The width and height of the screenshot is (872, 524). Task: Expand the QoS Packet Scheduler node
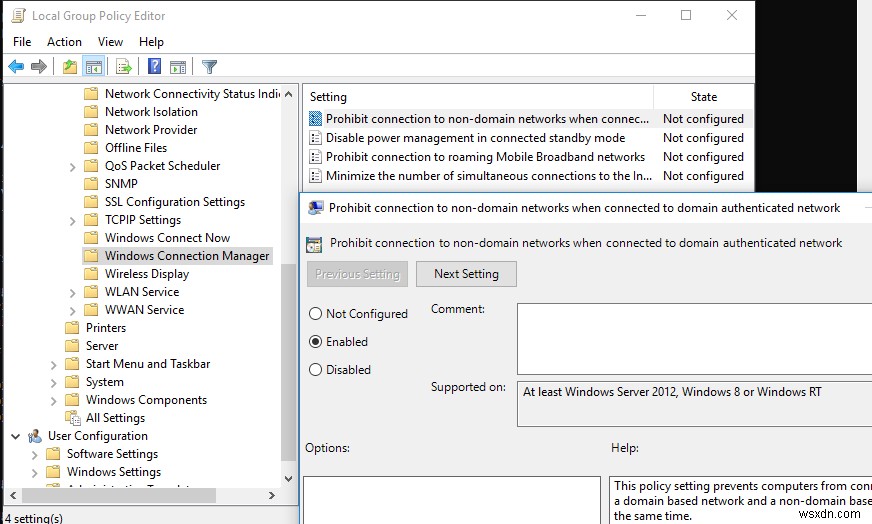[73, 166]
